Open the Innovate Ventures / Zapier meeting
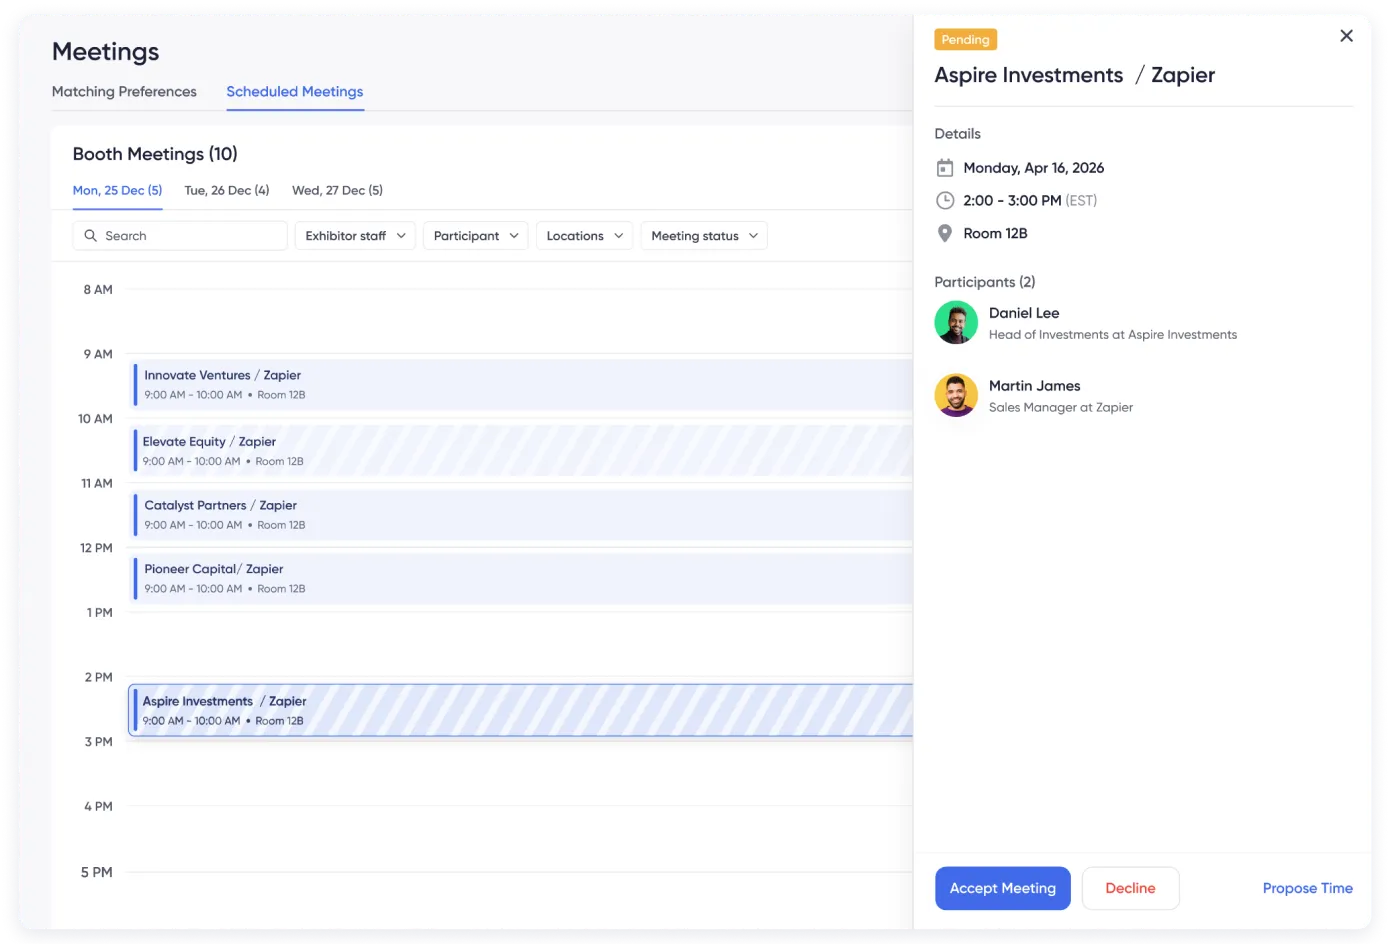This screenshot has width=1390, height=944. 522,385
